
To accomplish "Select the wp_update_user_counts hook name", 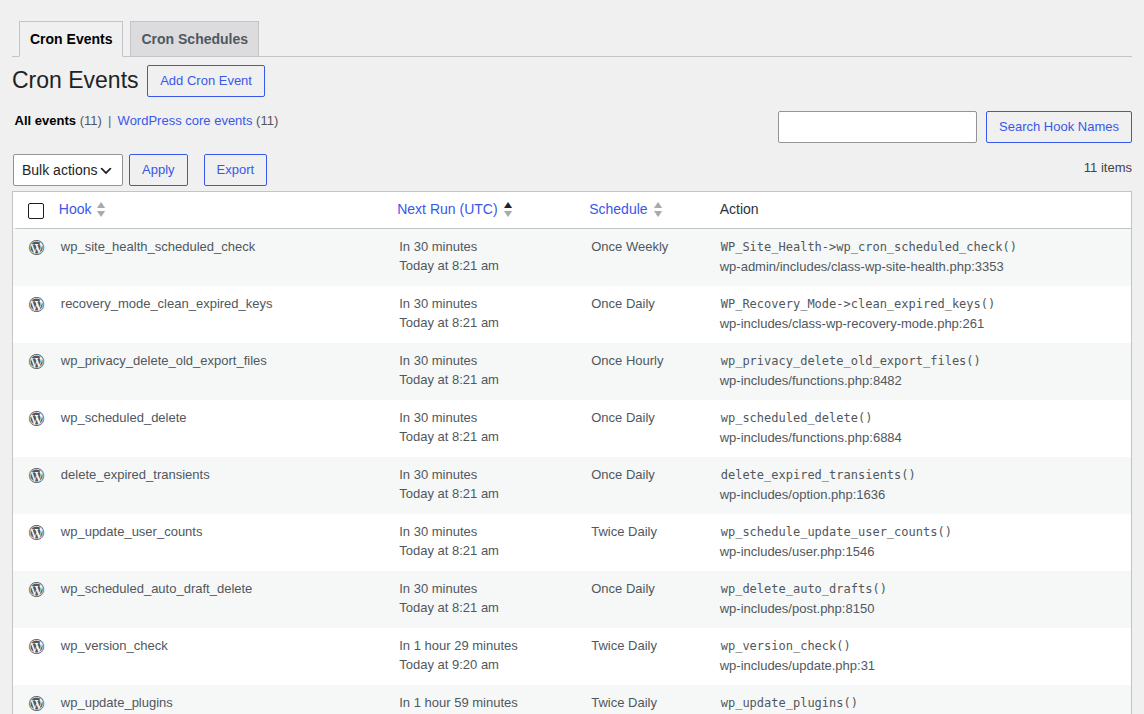I will [x=131, y=531].
